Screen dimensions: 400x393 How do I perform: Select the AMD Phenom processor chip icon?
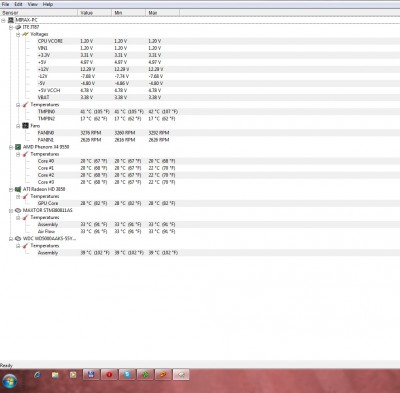pyautogui.click(x=18, y=147)
